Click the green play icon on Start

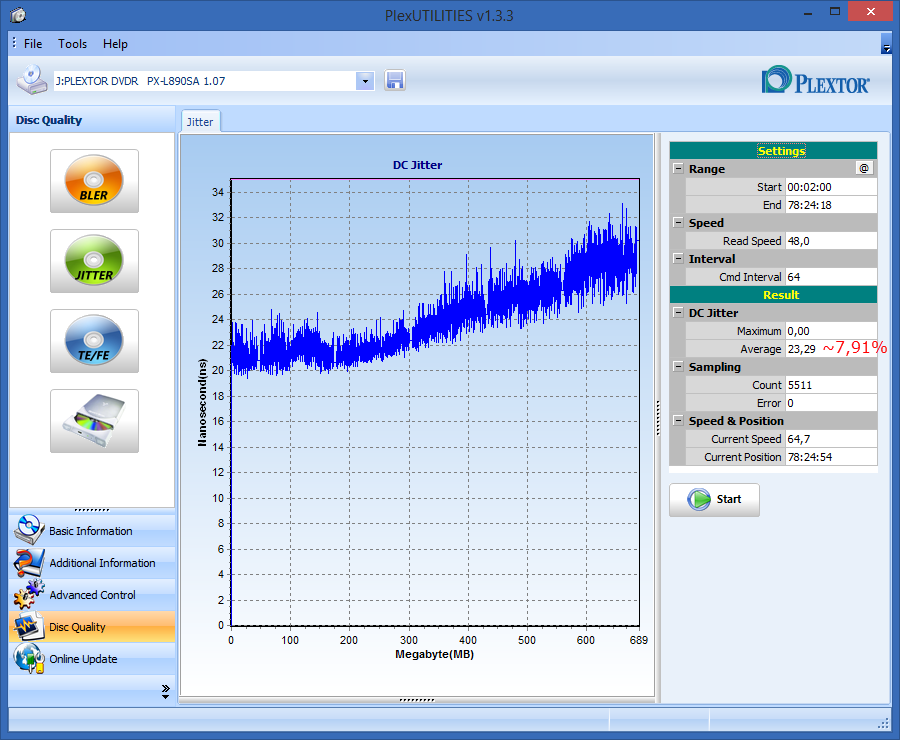coord(699,499)
